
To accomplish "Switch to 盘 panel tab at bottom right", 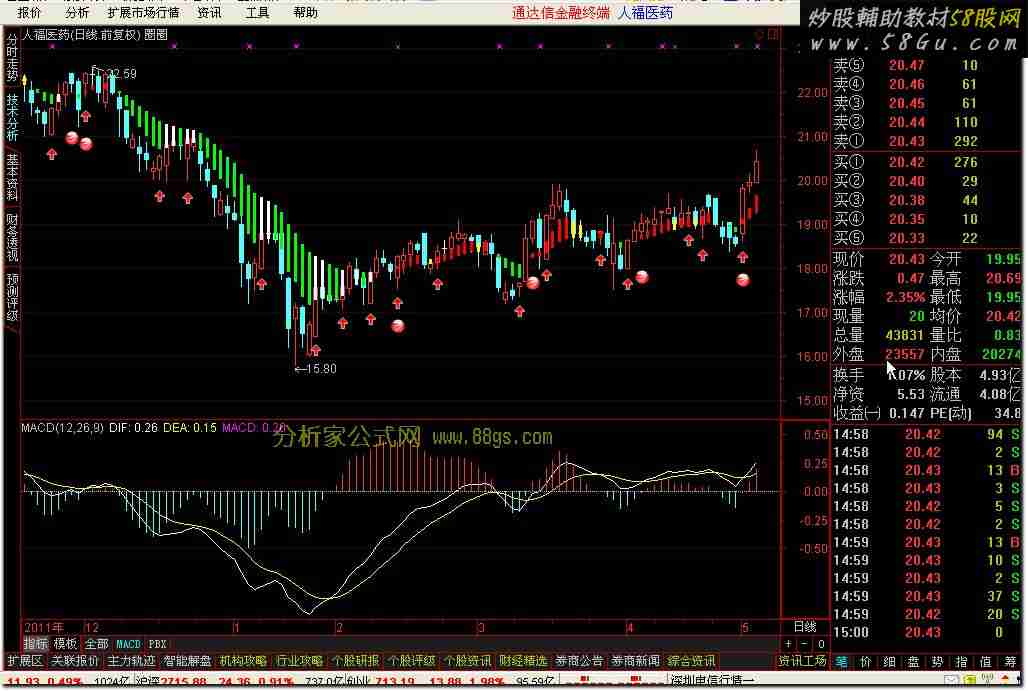I will pos(913,661).
